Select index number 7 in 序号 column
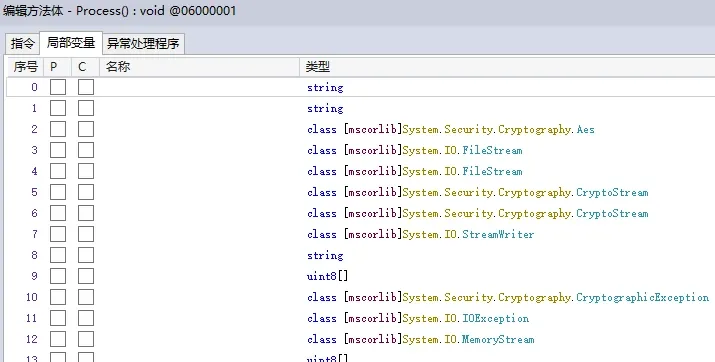This screenshot has width=715, height=362. click(x=34, y=234)
